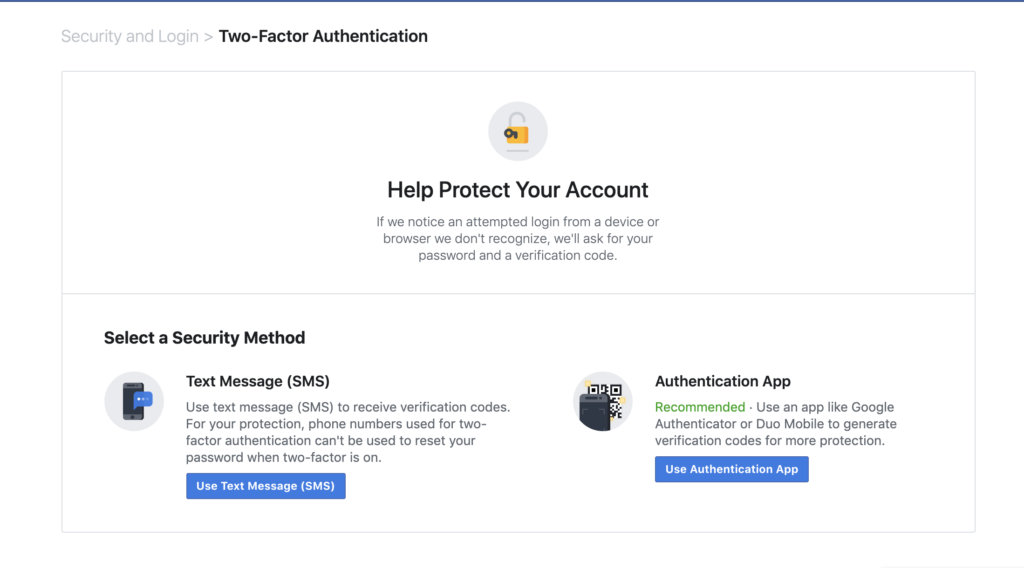Select the Authentication App title
This screenshot has width=1024, height=568.
(x=722, y=381)
